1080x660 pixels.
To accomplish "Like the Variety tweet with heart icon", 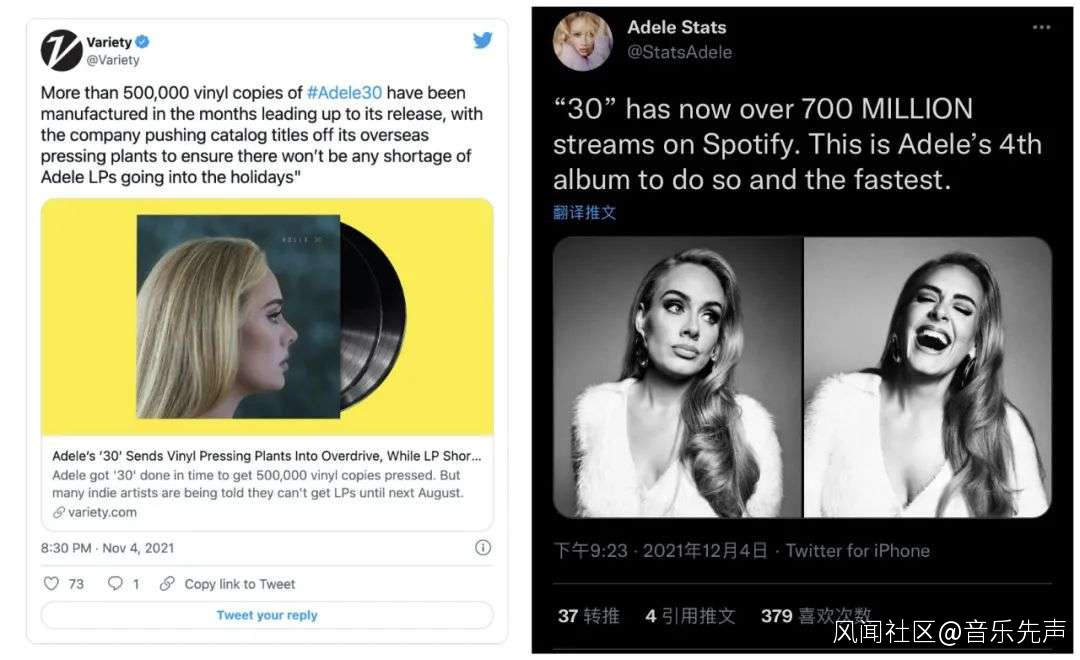I will pyautogui.click(x=52, y=583).
